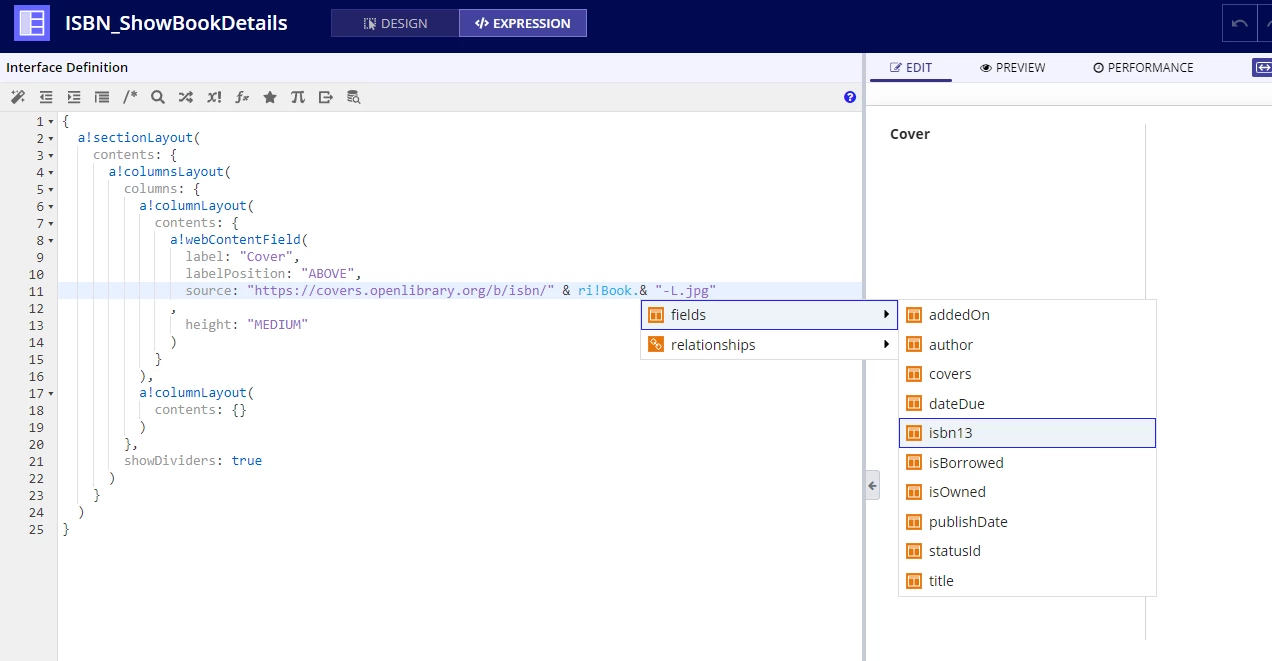Open the PERFORMANCE tab
The height and width of the screenshot is (661, 1272).
pyautogui.click(x=1143, y=67)
